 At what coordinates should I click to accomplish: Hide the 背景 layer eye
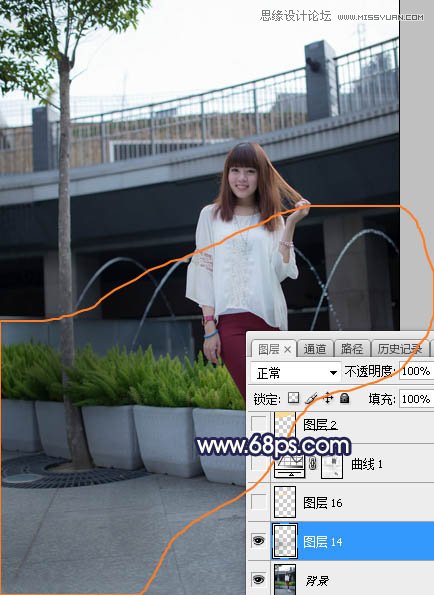click(x=259, y=579)
